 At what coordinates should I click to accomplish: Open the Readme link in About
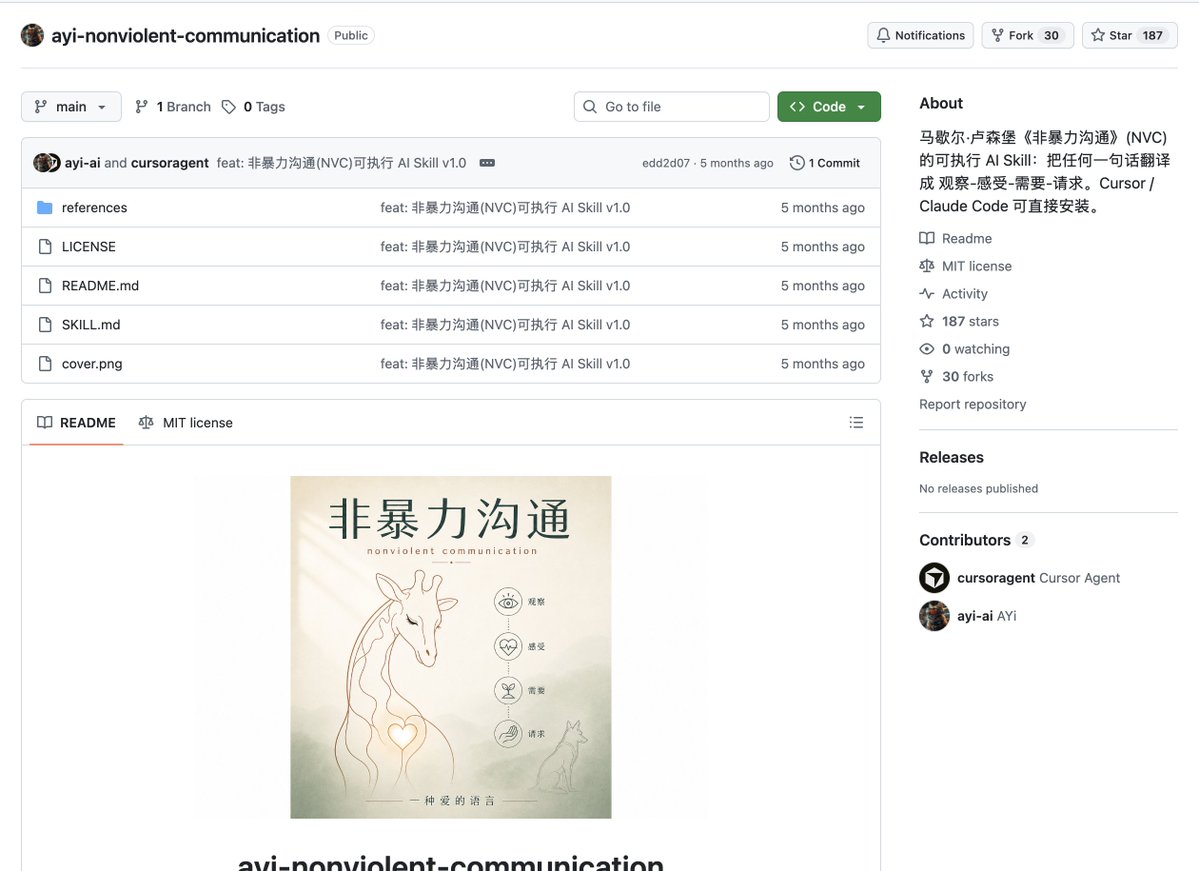(x=967, y=239)
